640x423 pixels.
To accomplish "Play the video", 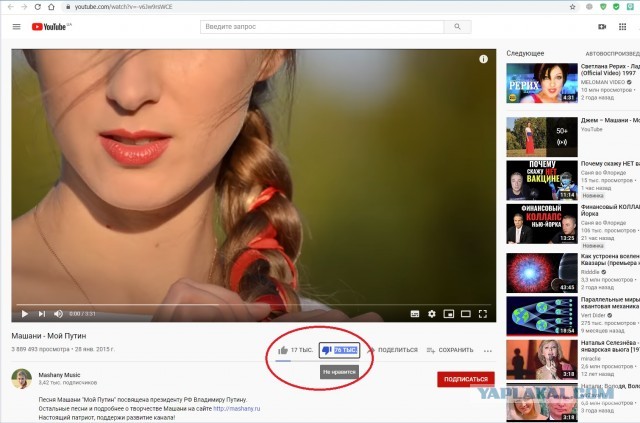I will point(24,314).
